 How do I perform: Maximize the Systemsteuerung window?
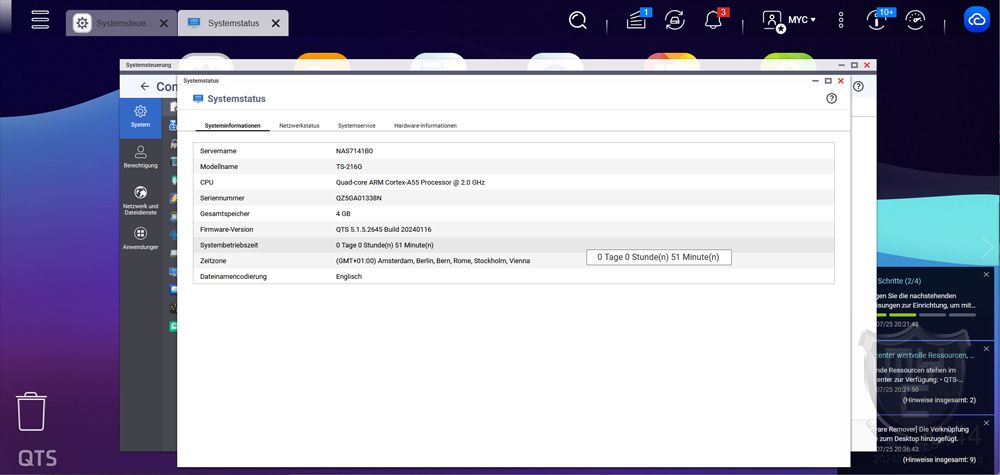tap(855, 65)
